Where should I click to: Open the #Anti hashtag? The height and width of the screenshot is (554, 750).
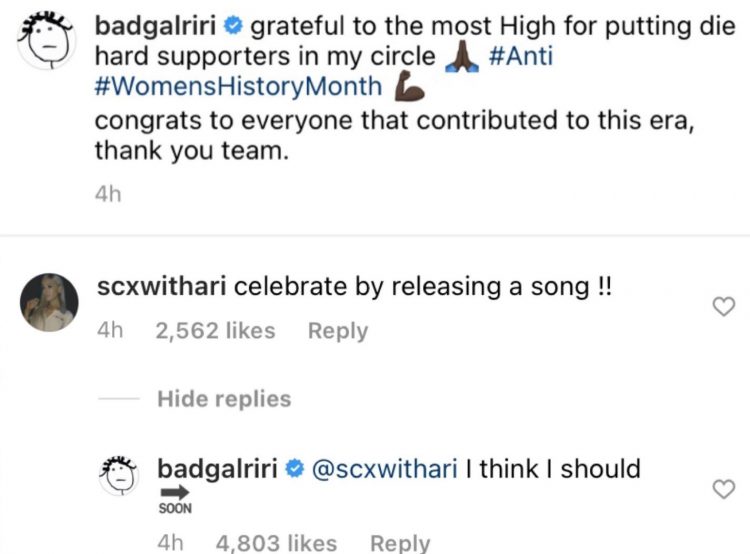coord(523,56)
